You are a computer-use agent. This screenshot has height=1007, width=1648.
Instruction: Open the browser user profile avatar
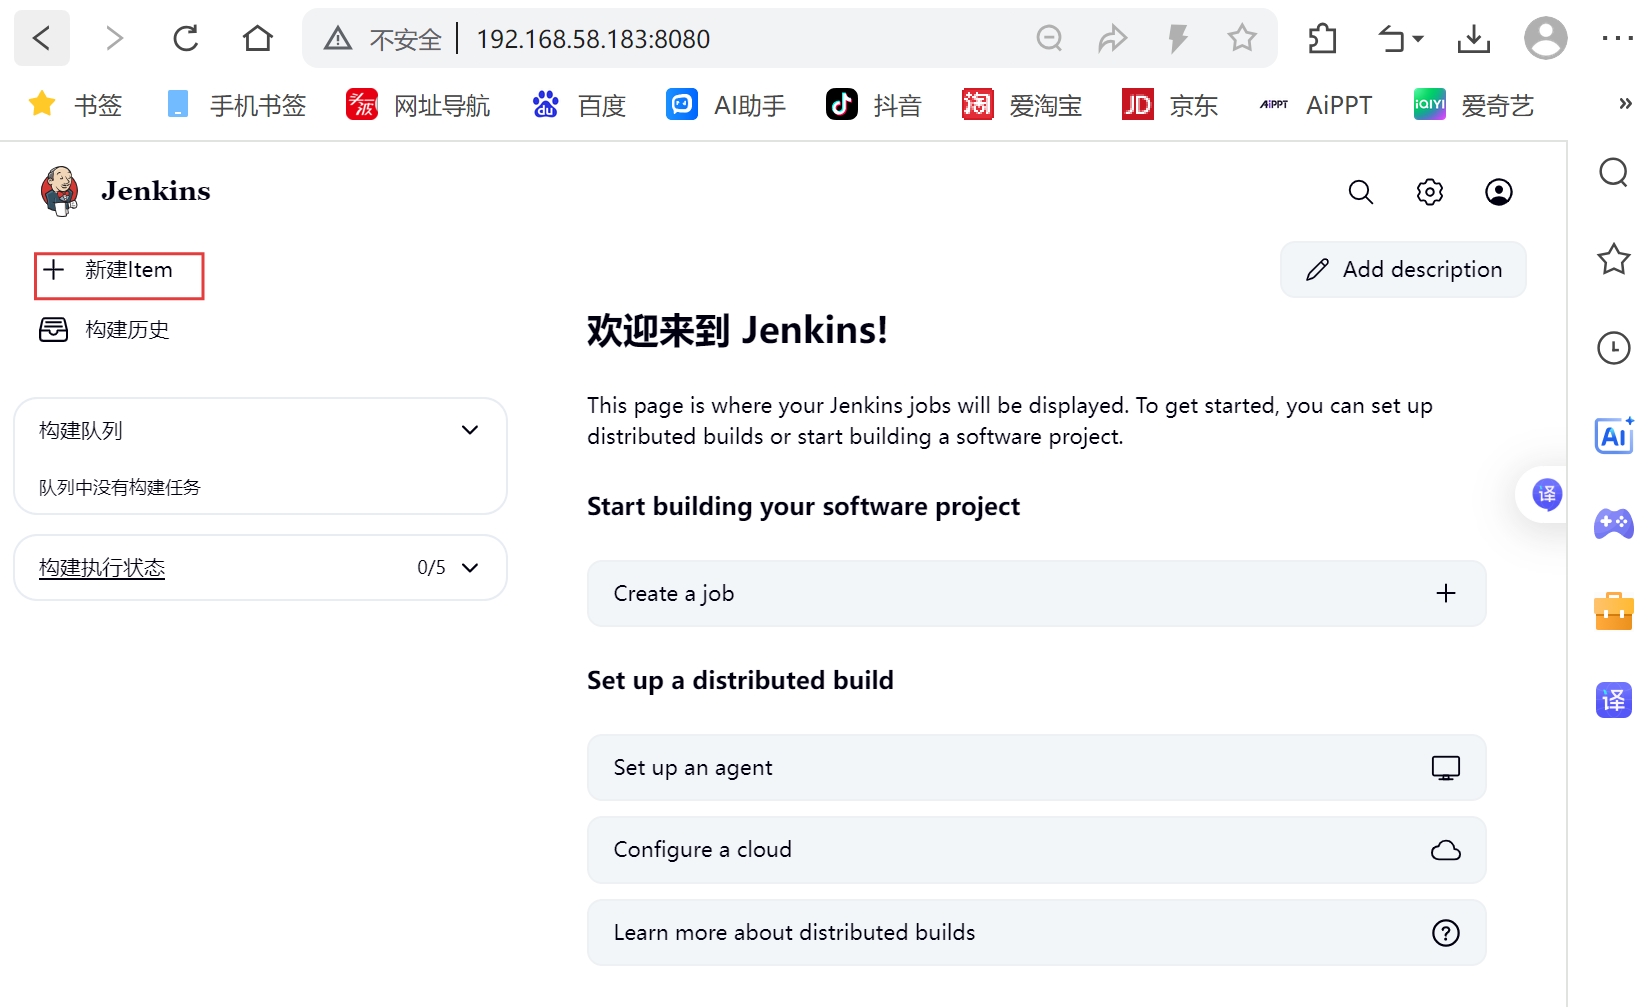(1546, 38)
